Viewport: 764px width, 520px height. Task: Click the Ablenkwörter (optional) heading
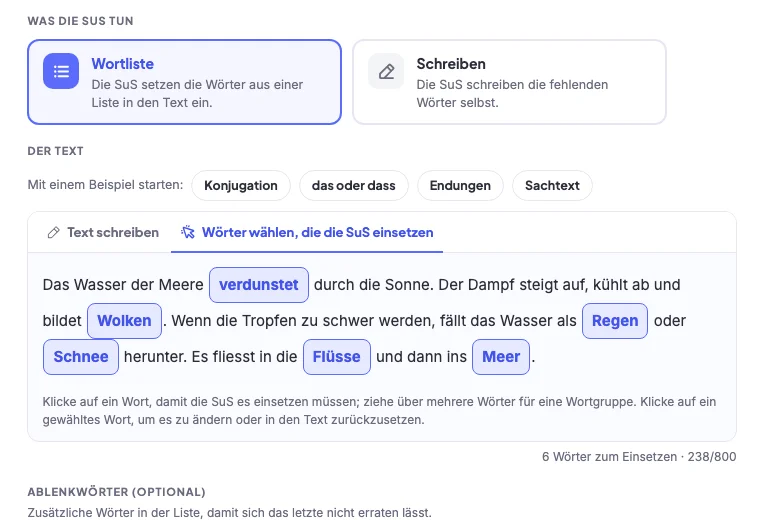(x=116, y=492)
